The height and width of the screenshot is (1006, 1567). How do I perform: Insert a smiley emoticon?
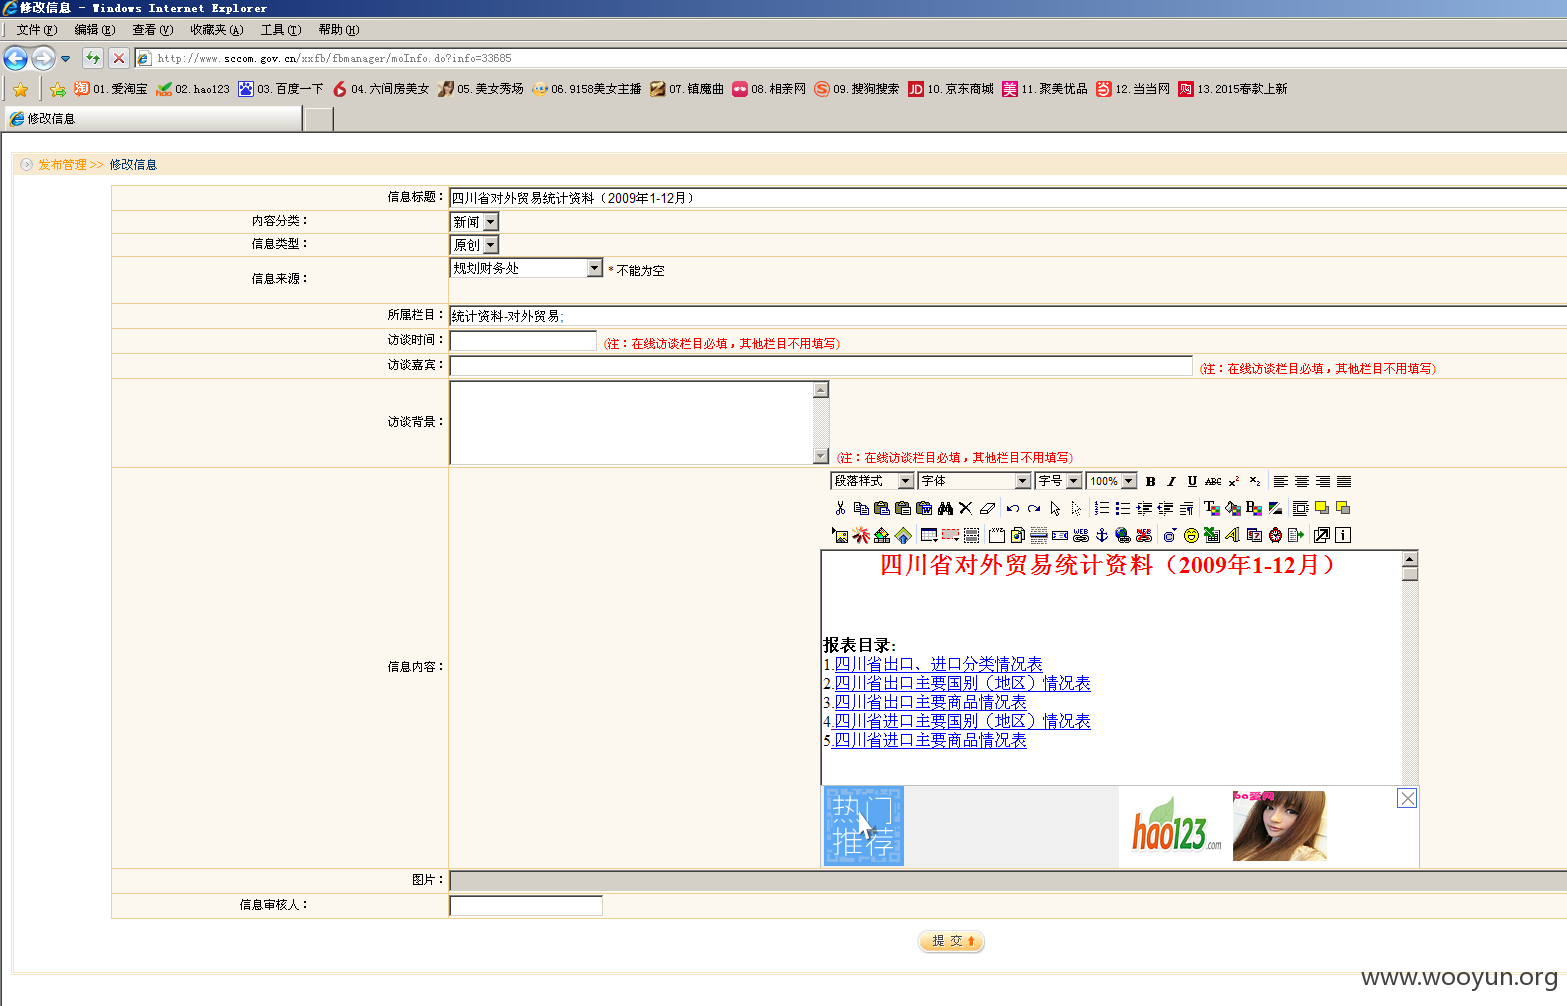coord(1191,535)
